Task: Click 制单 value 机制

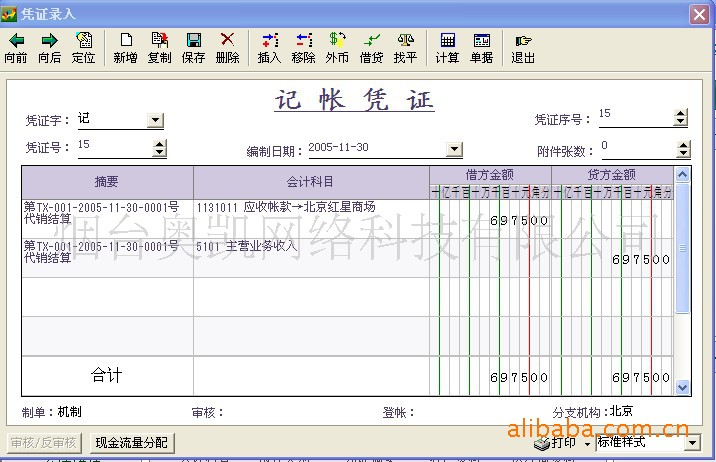Action: tap(69, 412)
